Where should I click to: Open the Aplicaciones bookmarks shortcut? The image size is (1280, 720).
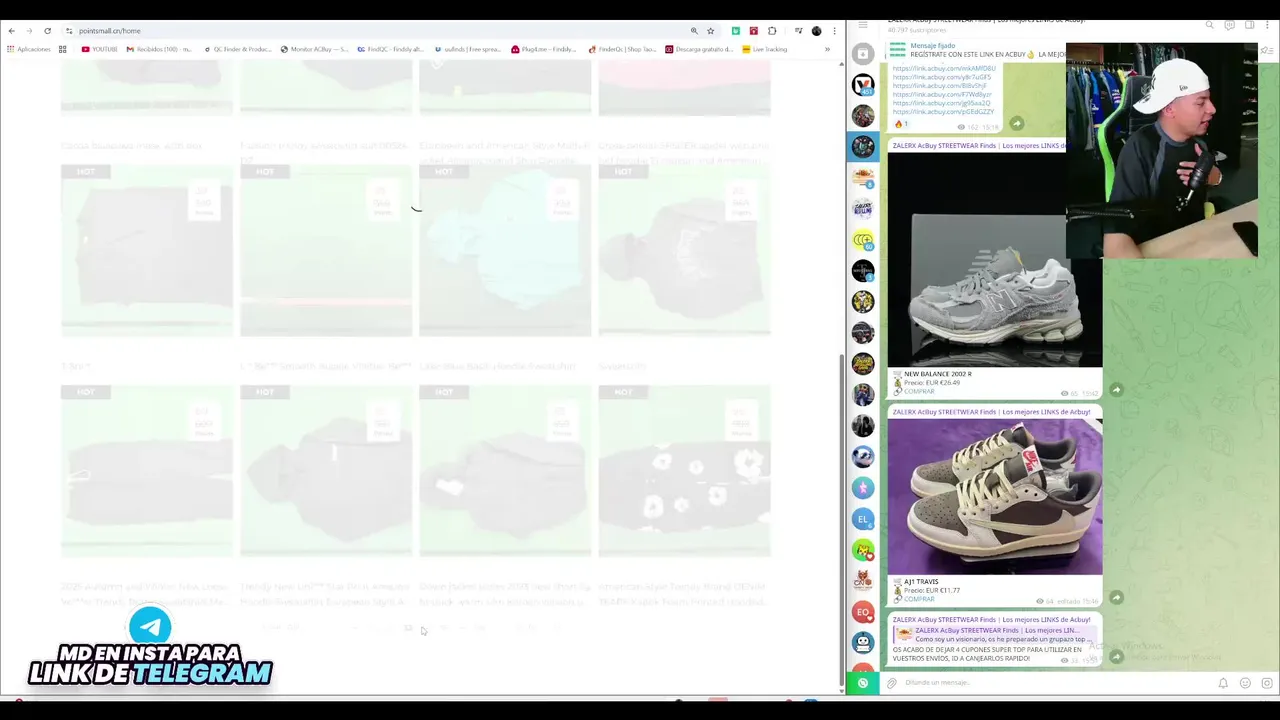coord(29,49)
